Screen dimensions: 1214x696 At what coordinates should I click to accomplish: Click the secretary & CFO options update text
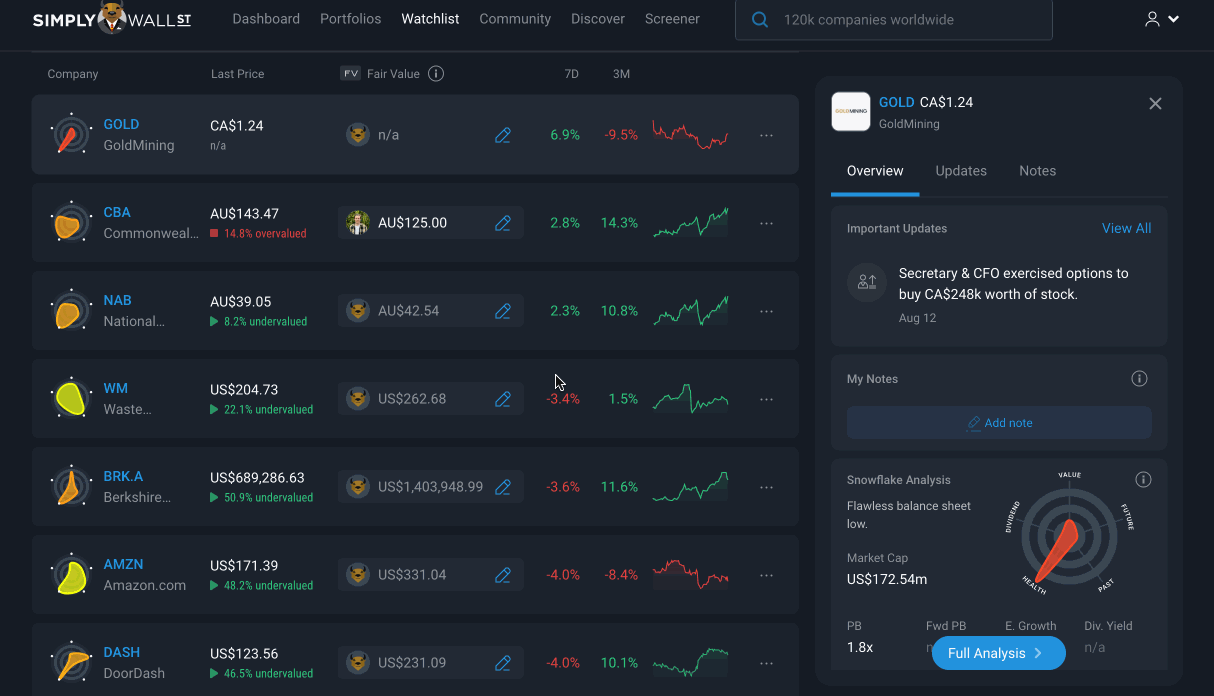(x=1013, y=284)
